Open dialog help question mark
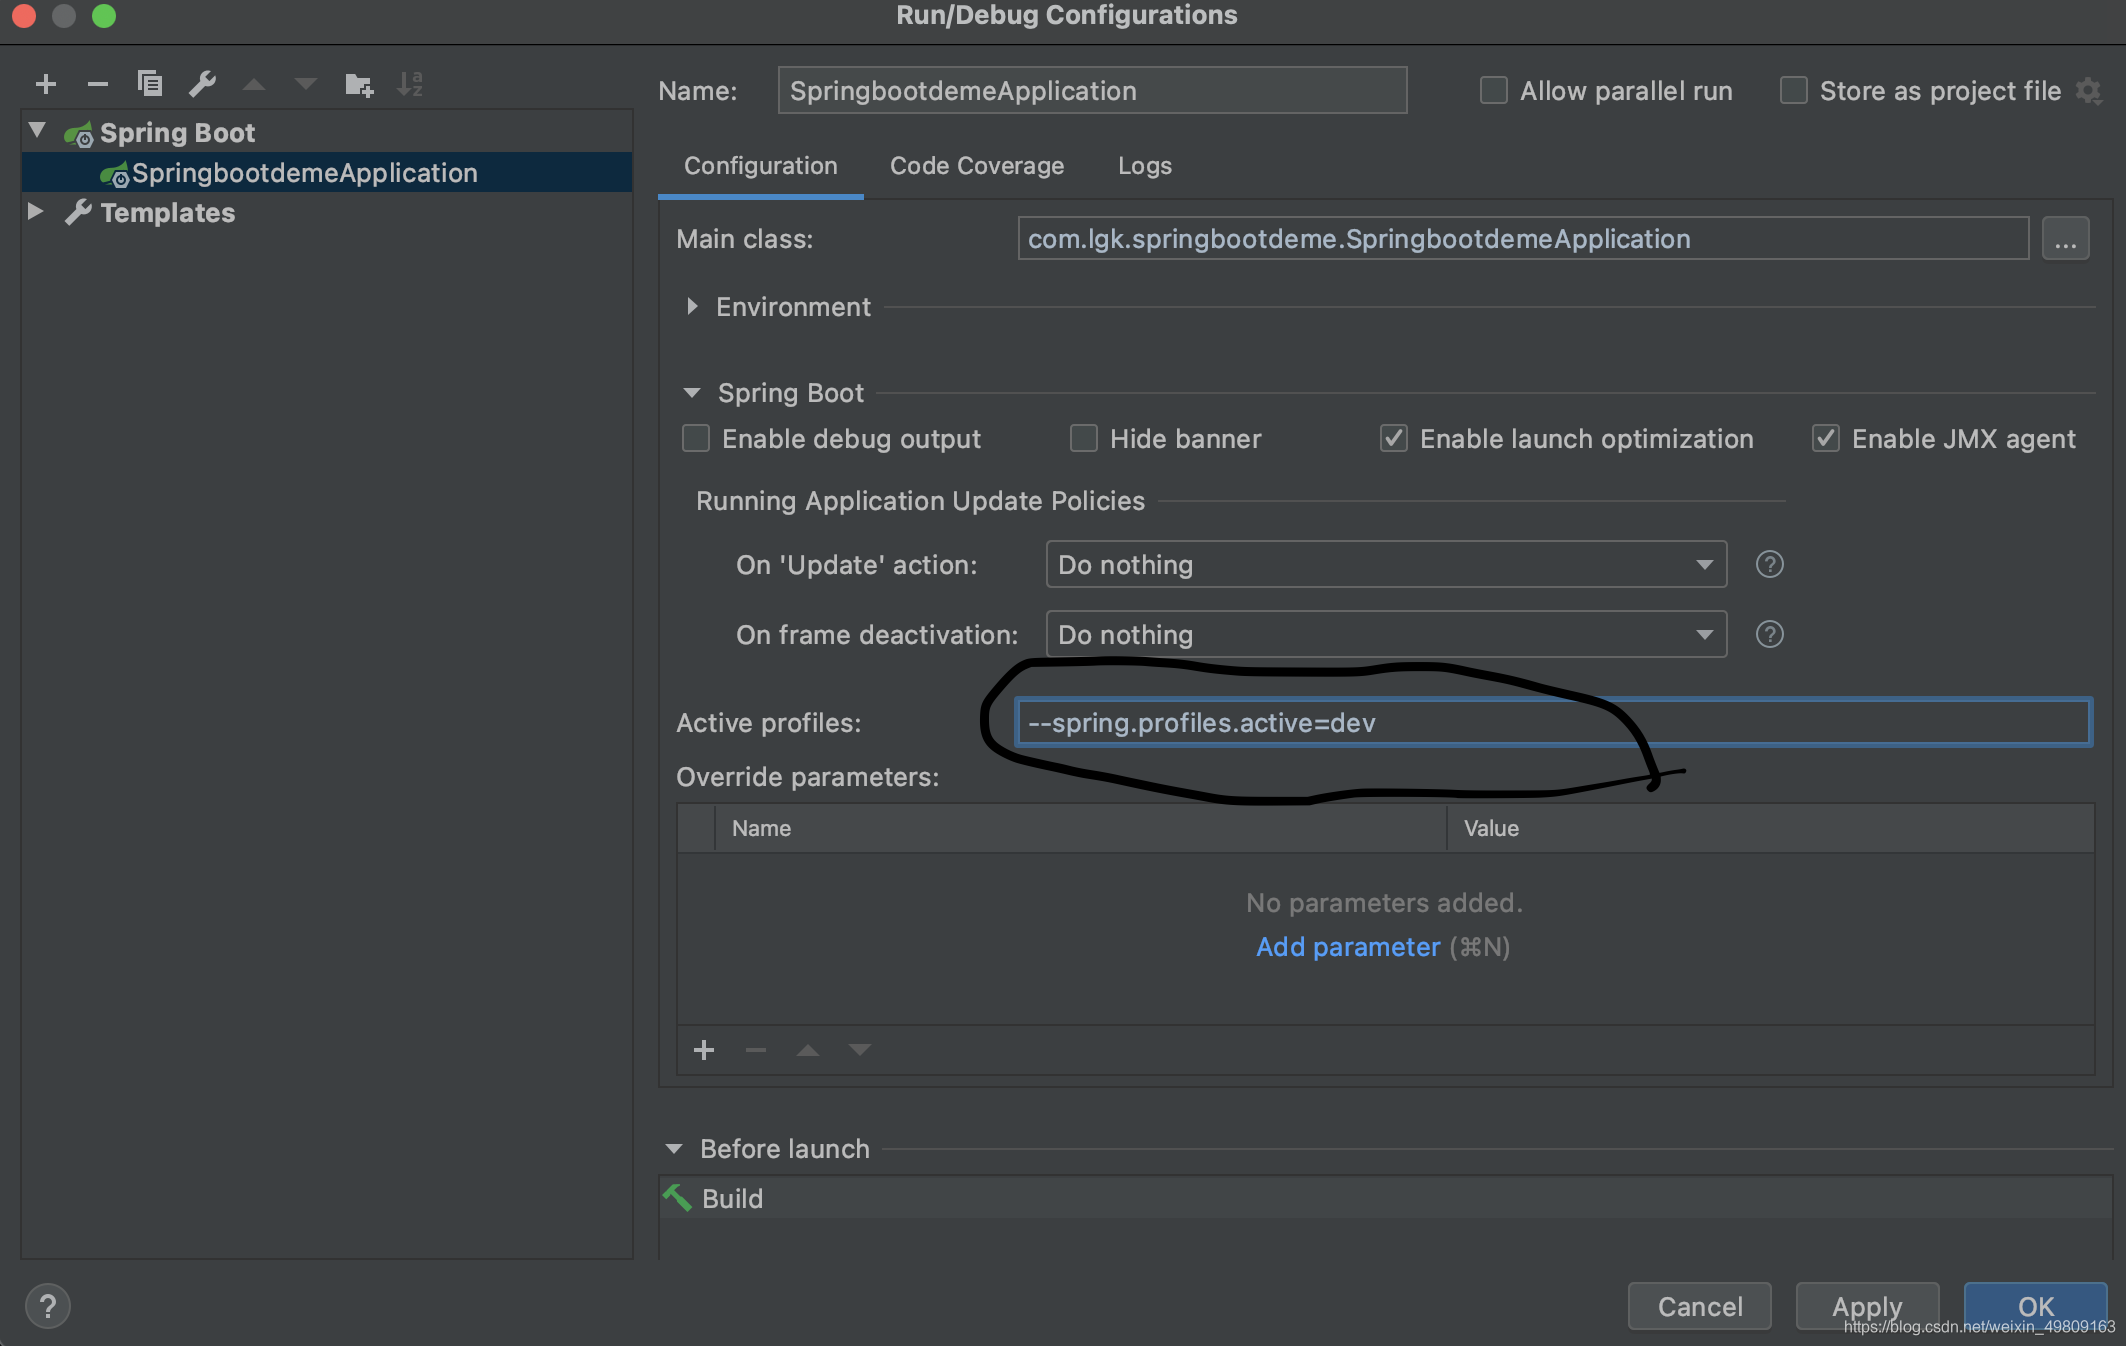The height and width of the screenshot is (1346, 2126). tap(47, 1306)
